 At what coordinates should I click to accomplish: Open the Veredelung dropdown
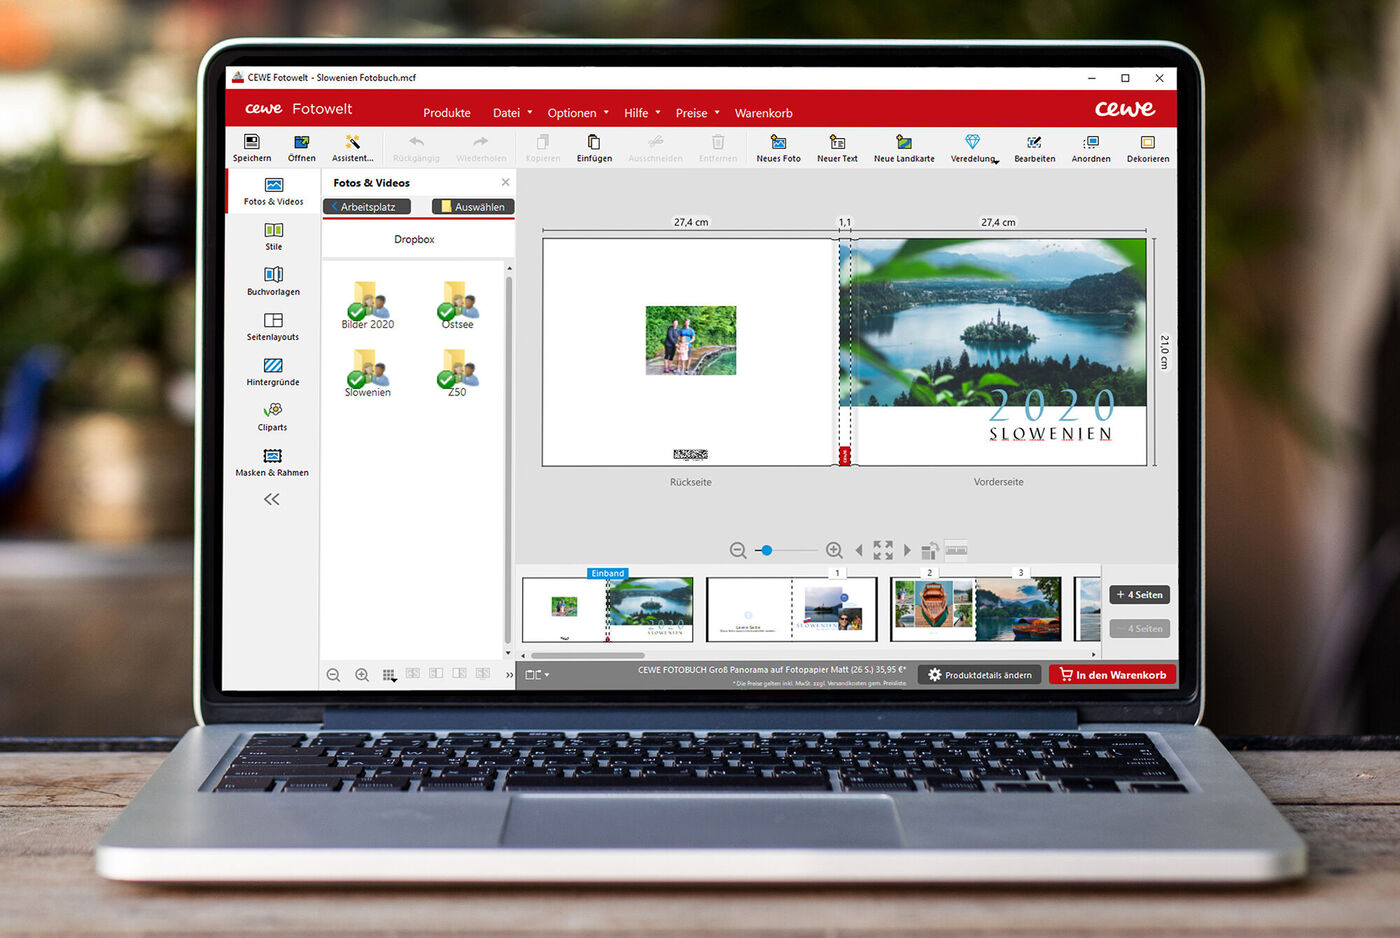point(974,148)
